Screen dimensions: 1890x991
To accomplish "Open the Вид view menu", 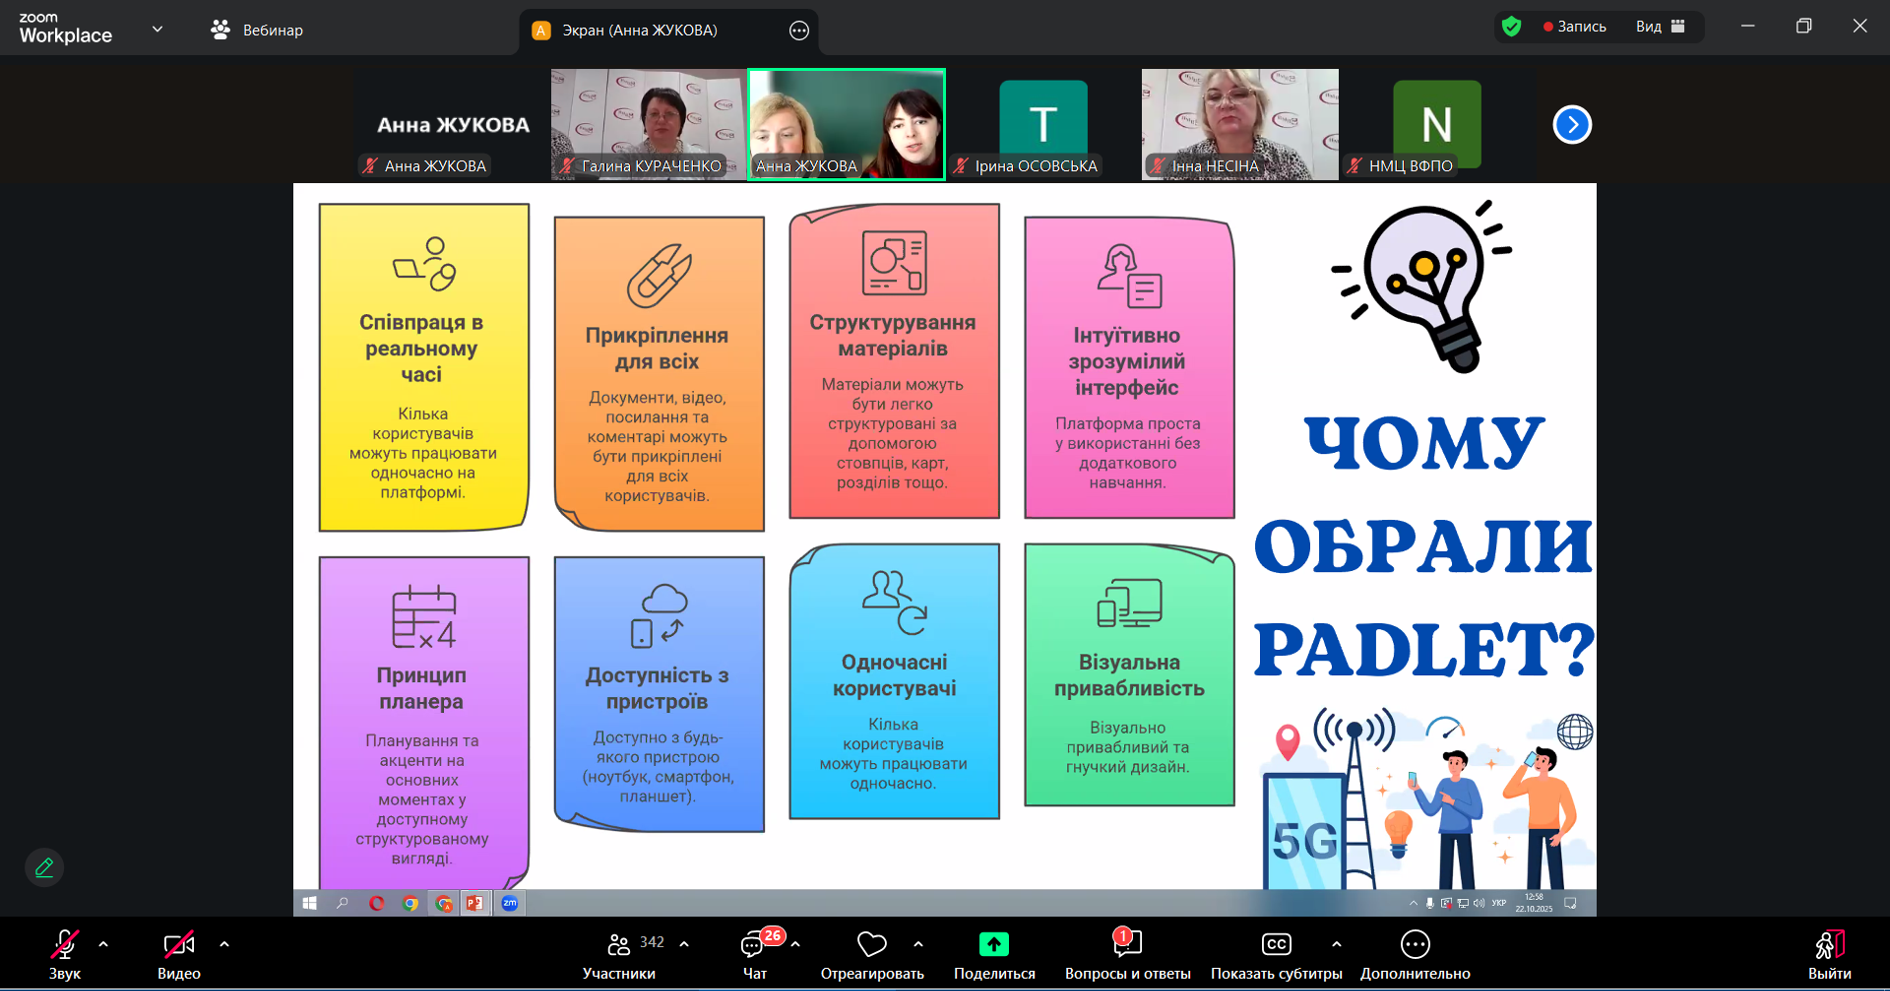I will [1660, 27].
